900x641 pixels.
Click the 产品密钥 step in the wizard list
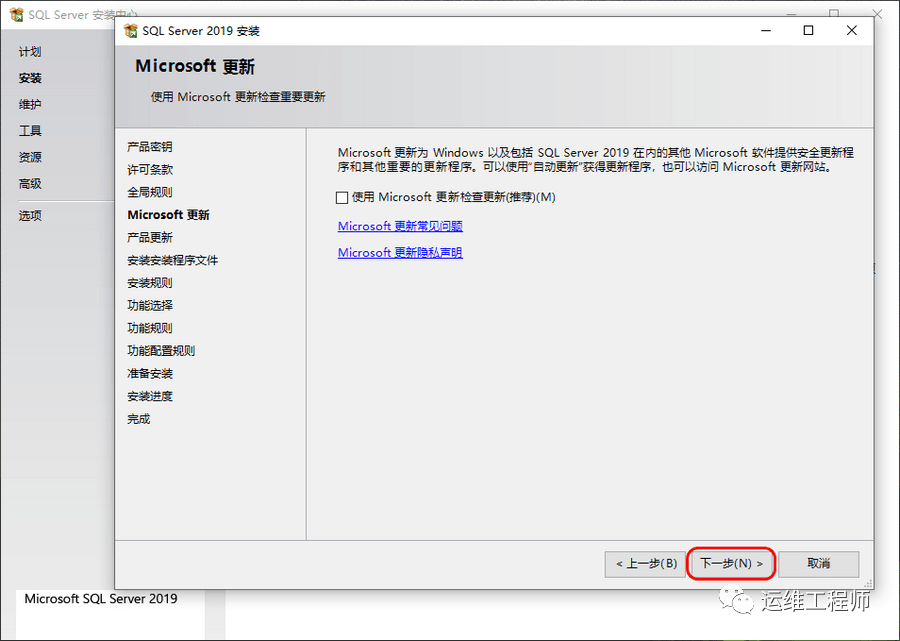(150, 147)
